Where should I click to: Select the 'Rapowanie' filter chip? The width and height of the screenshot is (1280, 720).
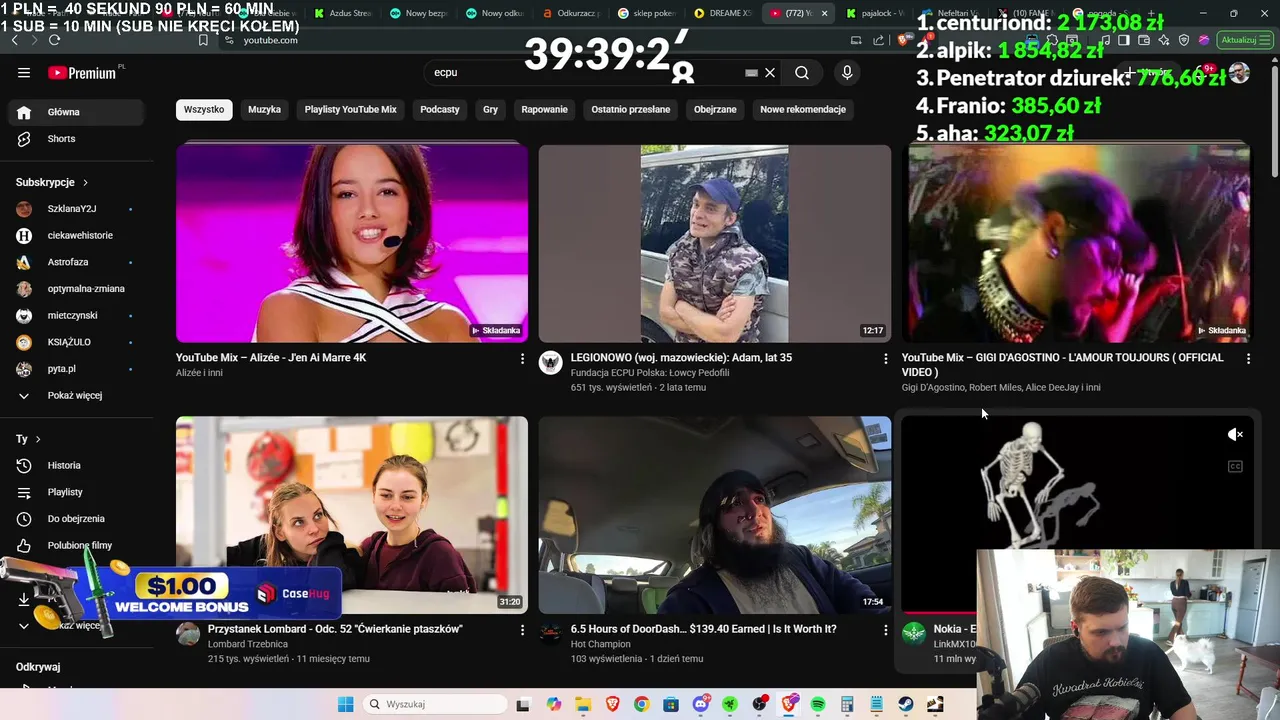point(544,109)
